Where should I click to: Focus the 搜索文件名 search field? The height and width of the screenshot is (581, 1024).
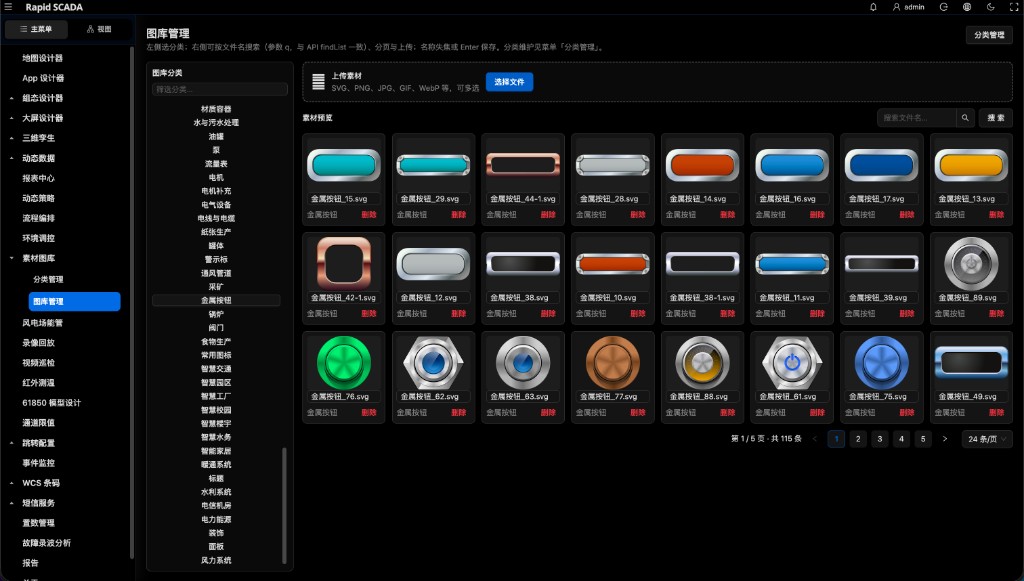[916, 118]
